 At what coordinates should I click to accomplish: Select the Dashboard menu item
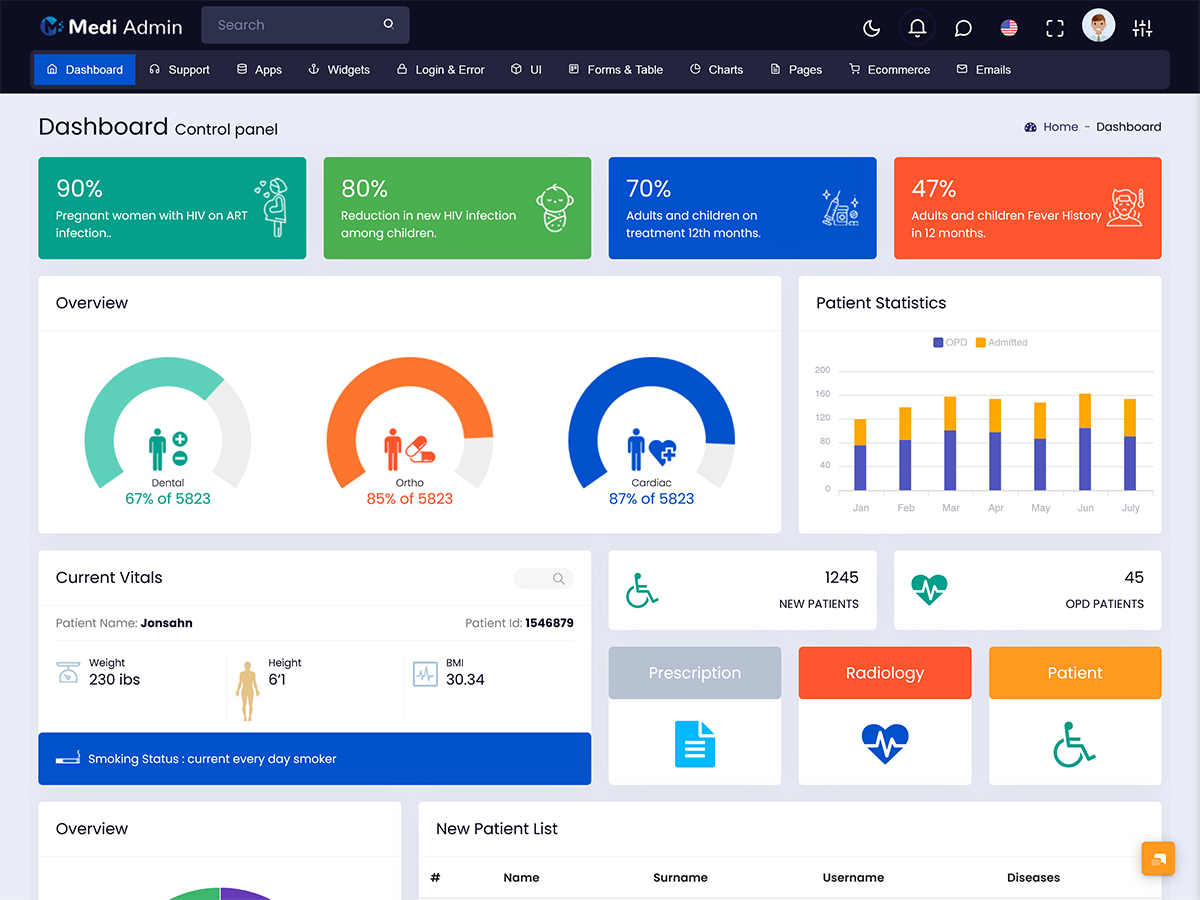(85, 70)
